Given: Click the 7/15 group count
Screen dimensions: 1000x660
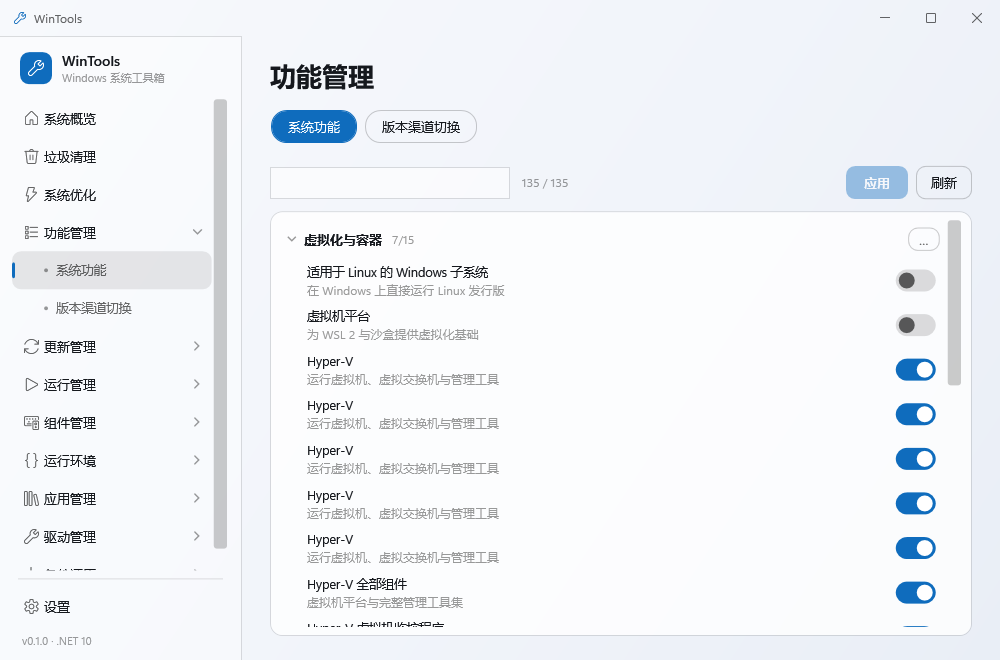Looking at the screenshot, I should click(403, 240).
